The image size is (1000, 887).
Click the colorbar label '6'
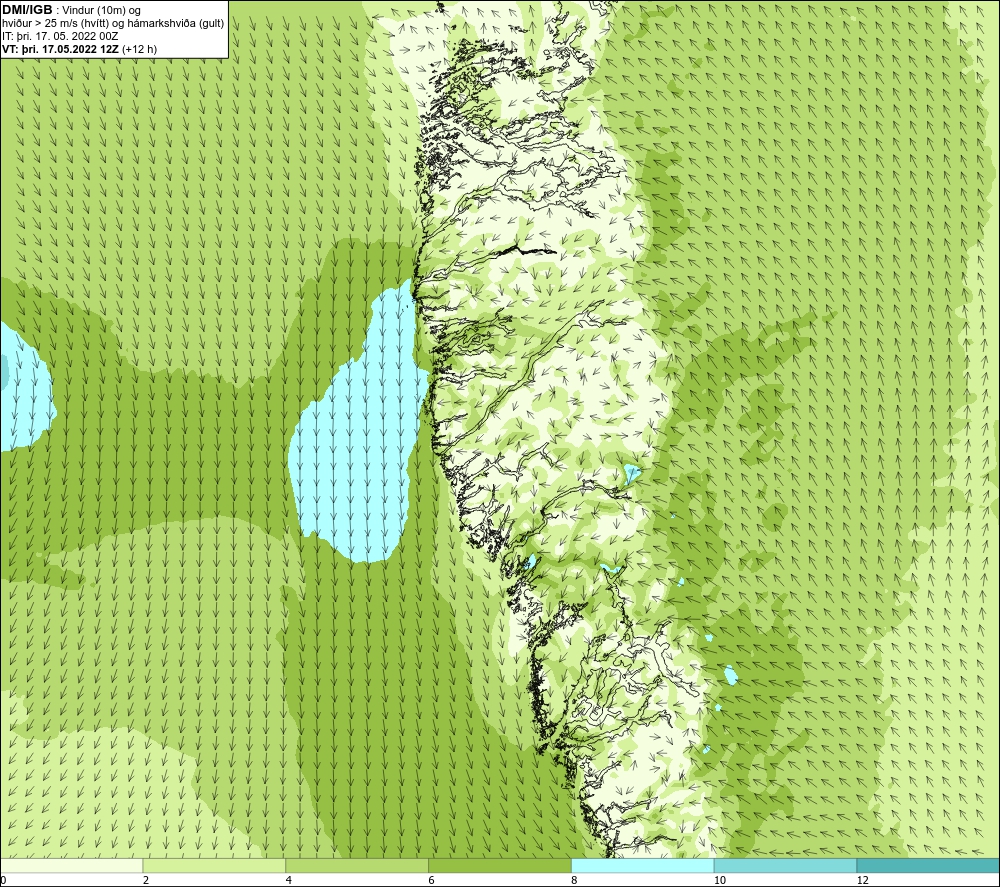pos(432,880)
